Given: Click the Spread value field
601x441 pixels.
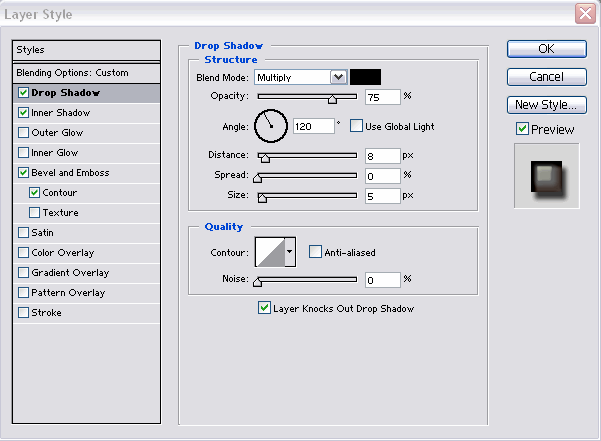Looking at the screenshot, I should (x=383, y=176).
